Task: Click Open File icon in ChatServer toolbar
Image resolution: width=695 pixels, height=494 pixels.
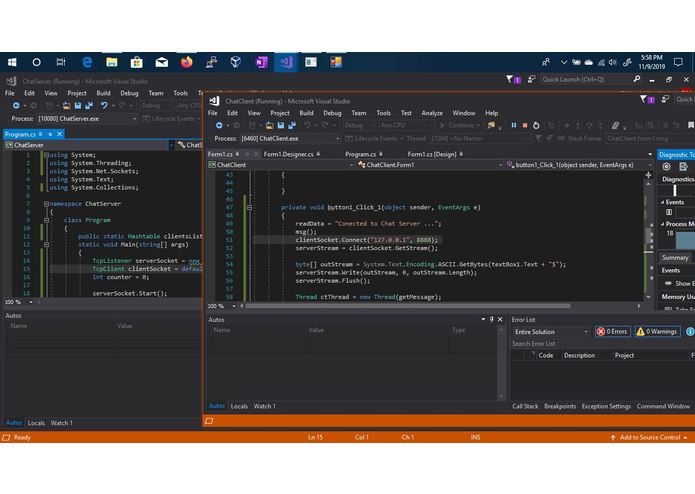Action: (x=66, y=105)
